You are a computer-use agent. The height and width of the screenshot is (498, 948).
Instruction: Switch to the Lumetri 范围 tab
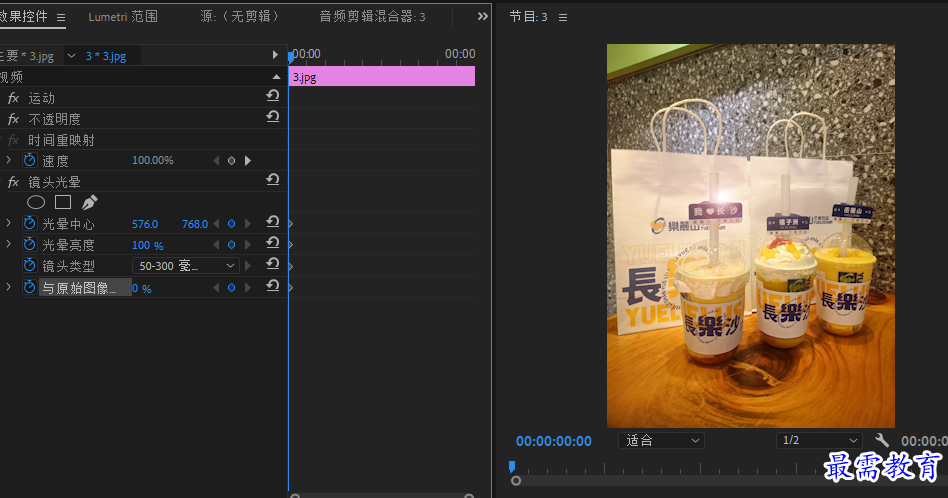(x=123, y=17)
